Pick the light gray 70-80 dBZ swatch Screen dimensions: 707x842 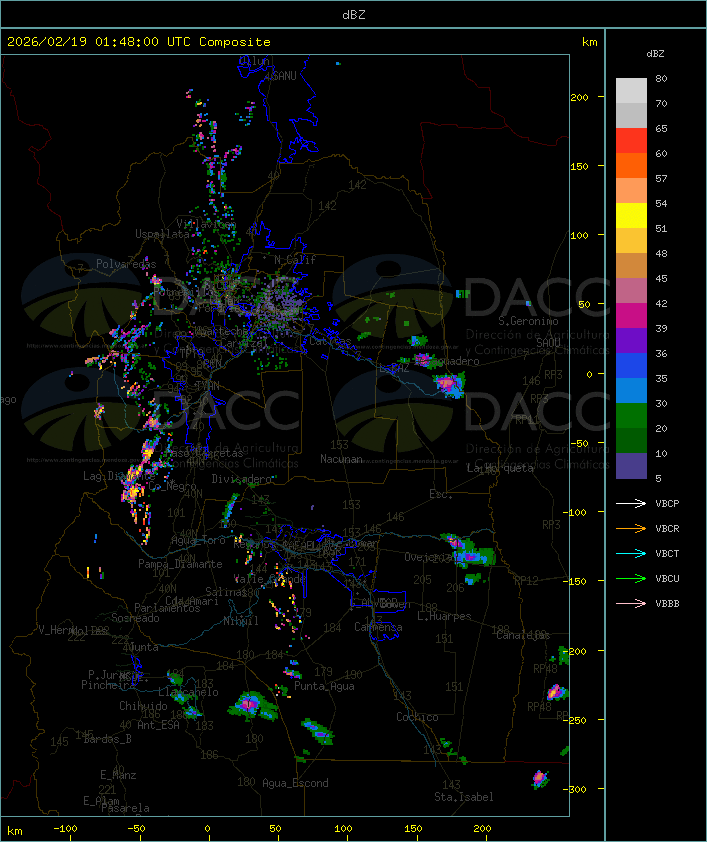coord(631,90)
